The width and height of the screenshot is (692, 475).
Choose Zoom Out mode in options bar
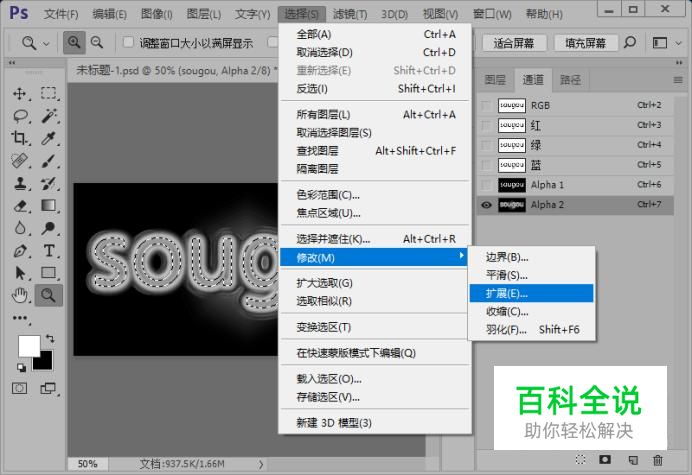click(x=97, y=42)
